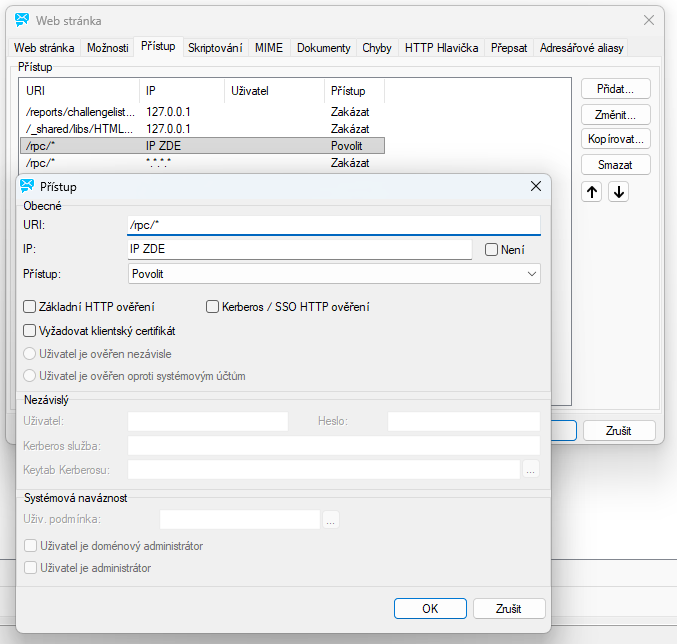Click the Přístup dialog app icon
The image size is (677, 644).
click(27, 186)
